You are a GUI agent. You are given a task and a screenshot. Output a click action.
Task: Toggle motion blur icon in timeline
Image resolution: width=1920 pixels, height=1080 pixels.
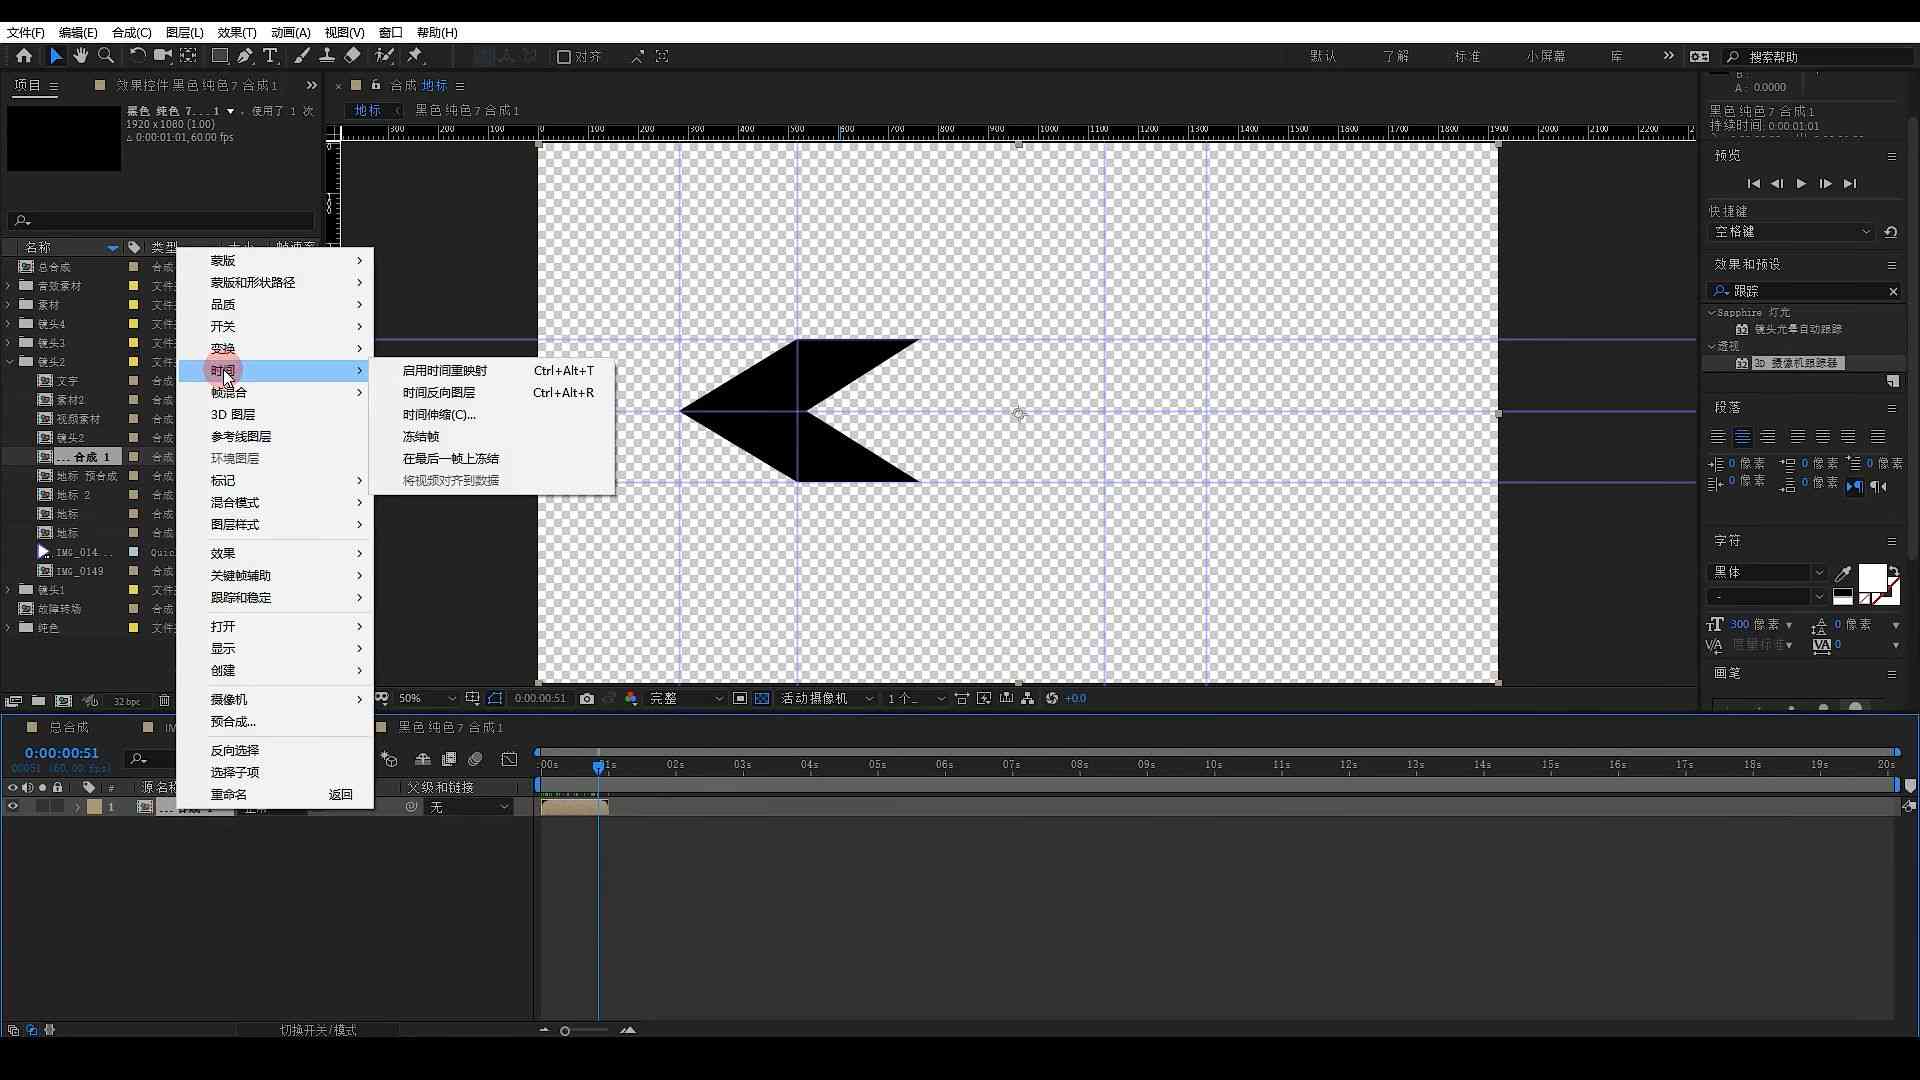(475, 760)
